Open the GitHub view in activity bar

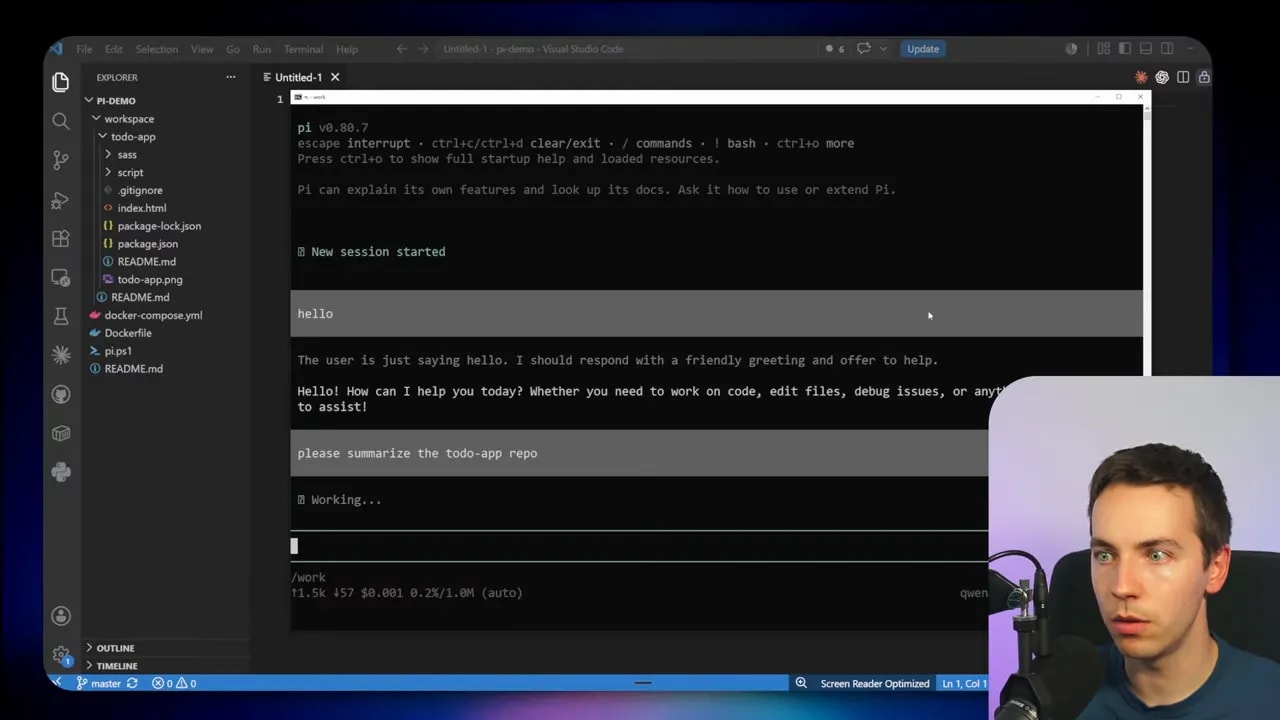[x=61, y=394]
